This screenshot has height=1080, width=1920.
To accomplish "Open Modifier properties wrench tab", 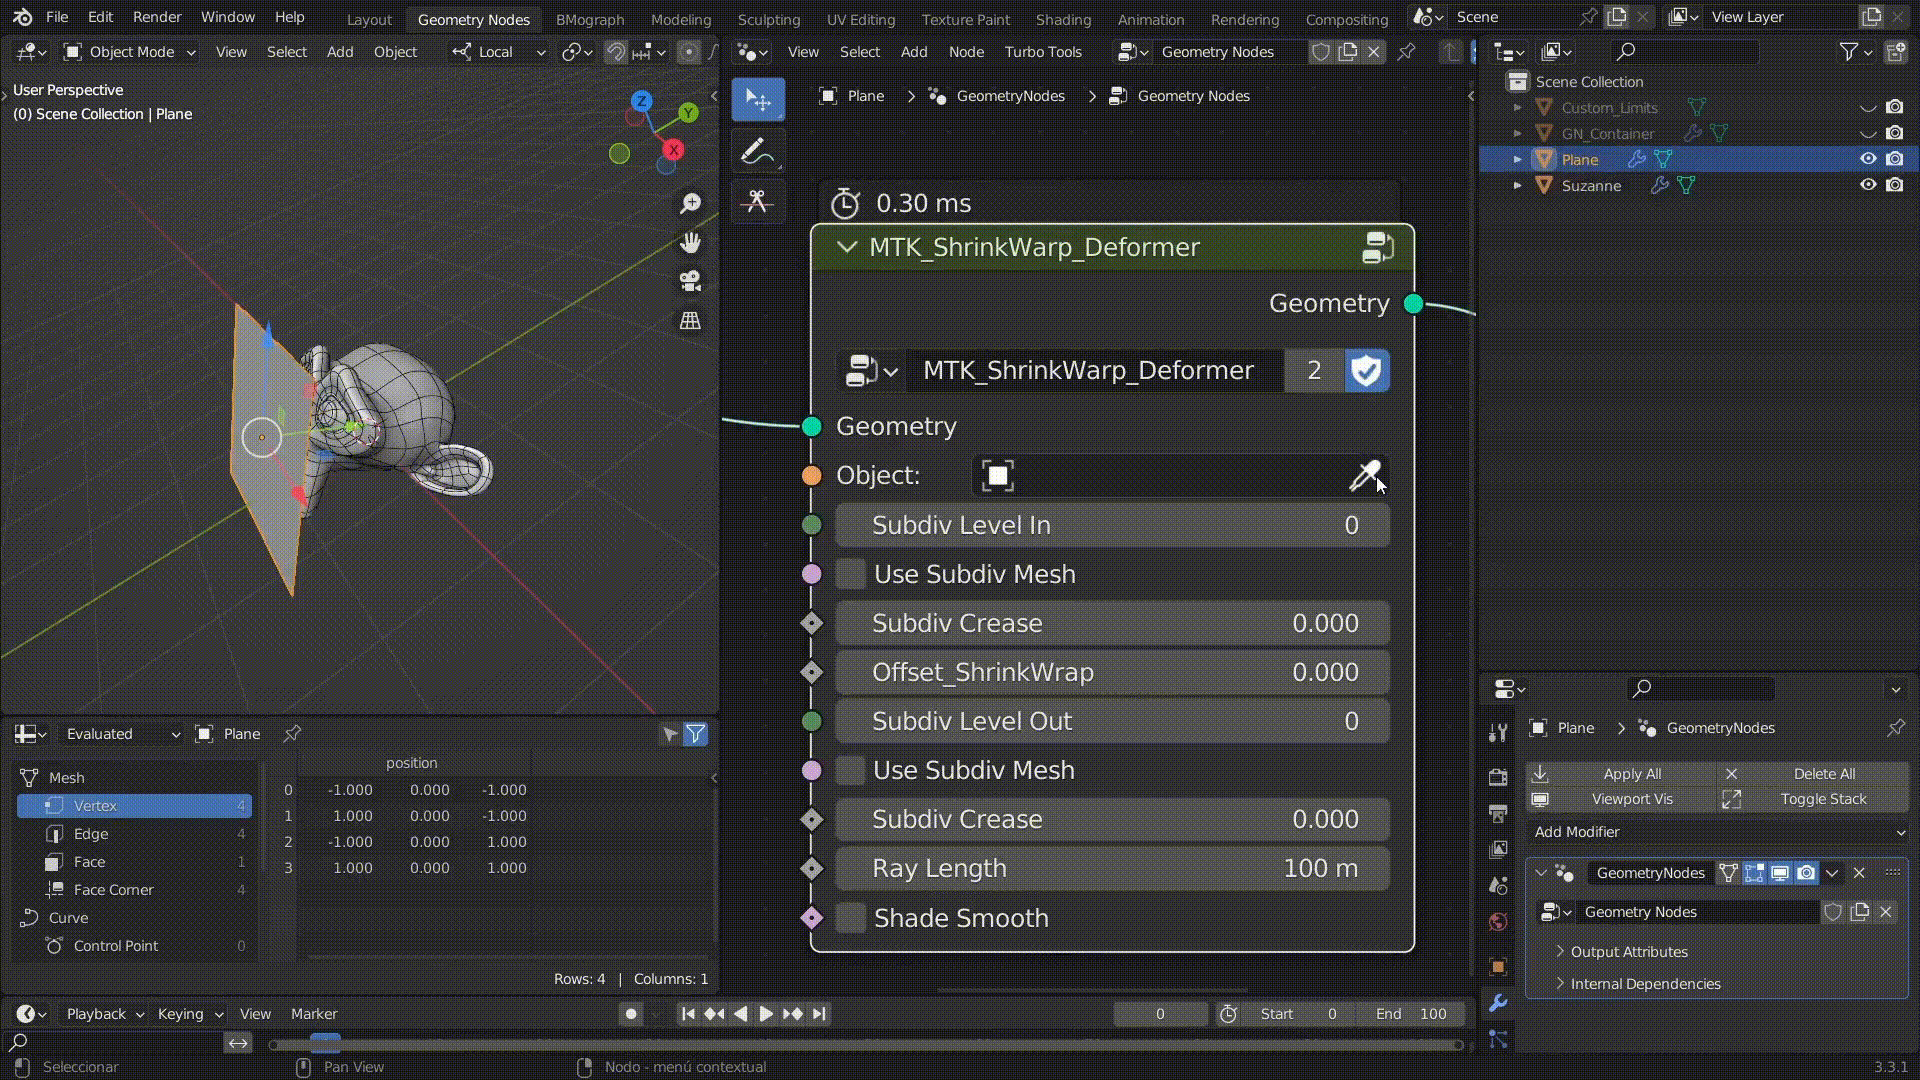I will pos(1498,1002).
